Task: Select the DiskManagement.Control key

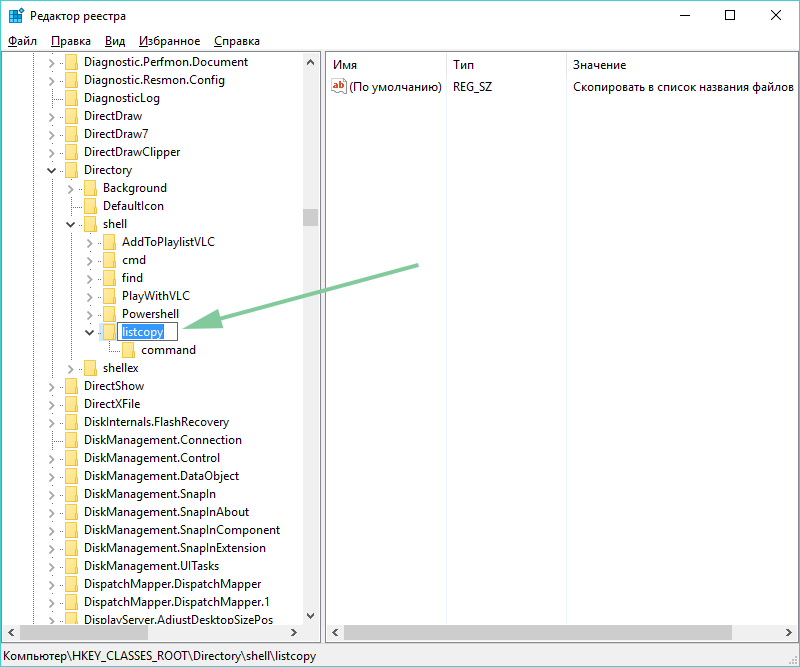Action: pos(152,458)
